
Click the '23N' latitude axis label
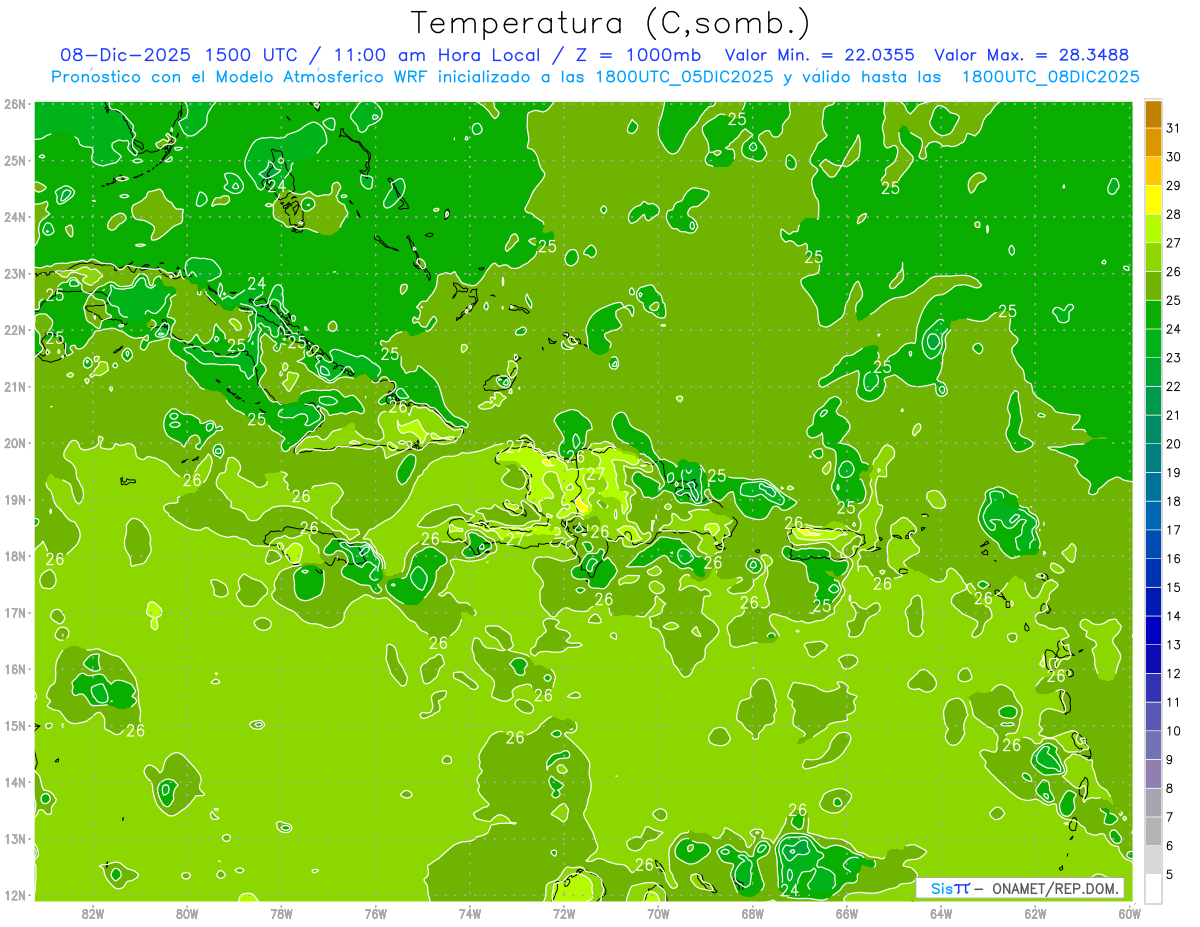pos(15,273)
